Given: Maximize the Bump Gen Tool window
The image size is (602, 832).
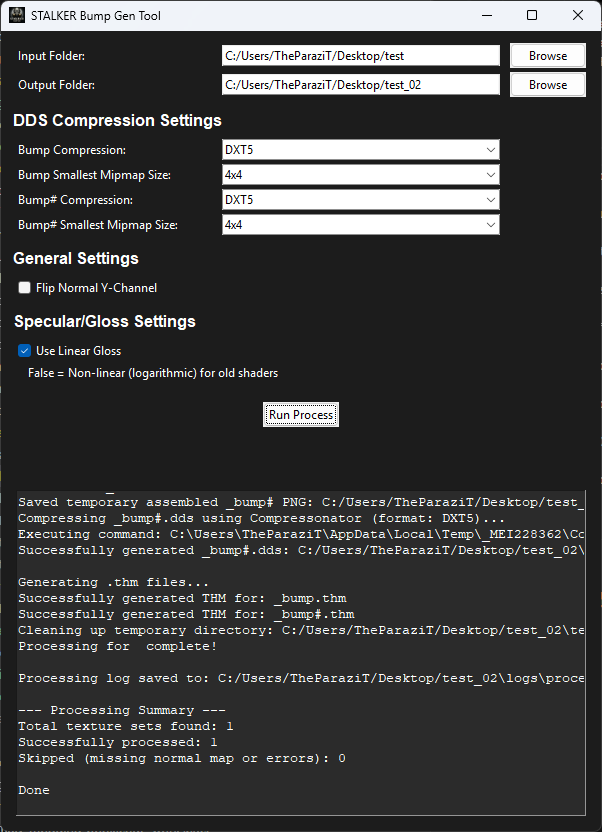Looking at the screenshot, I should [532, 16].
